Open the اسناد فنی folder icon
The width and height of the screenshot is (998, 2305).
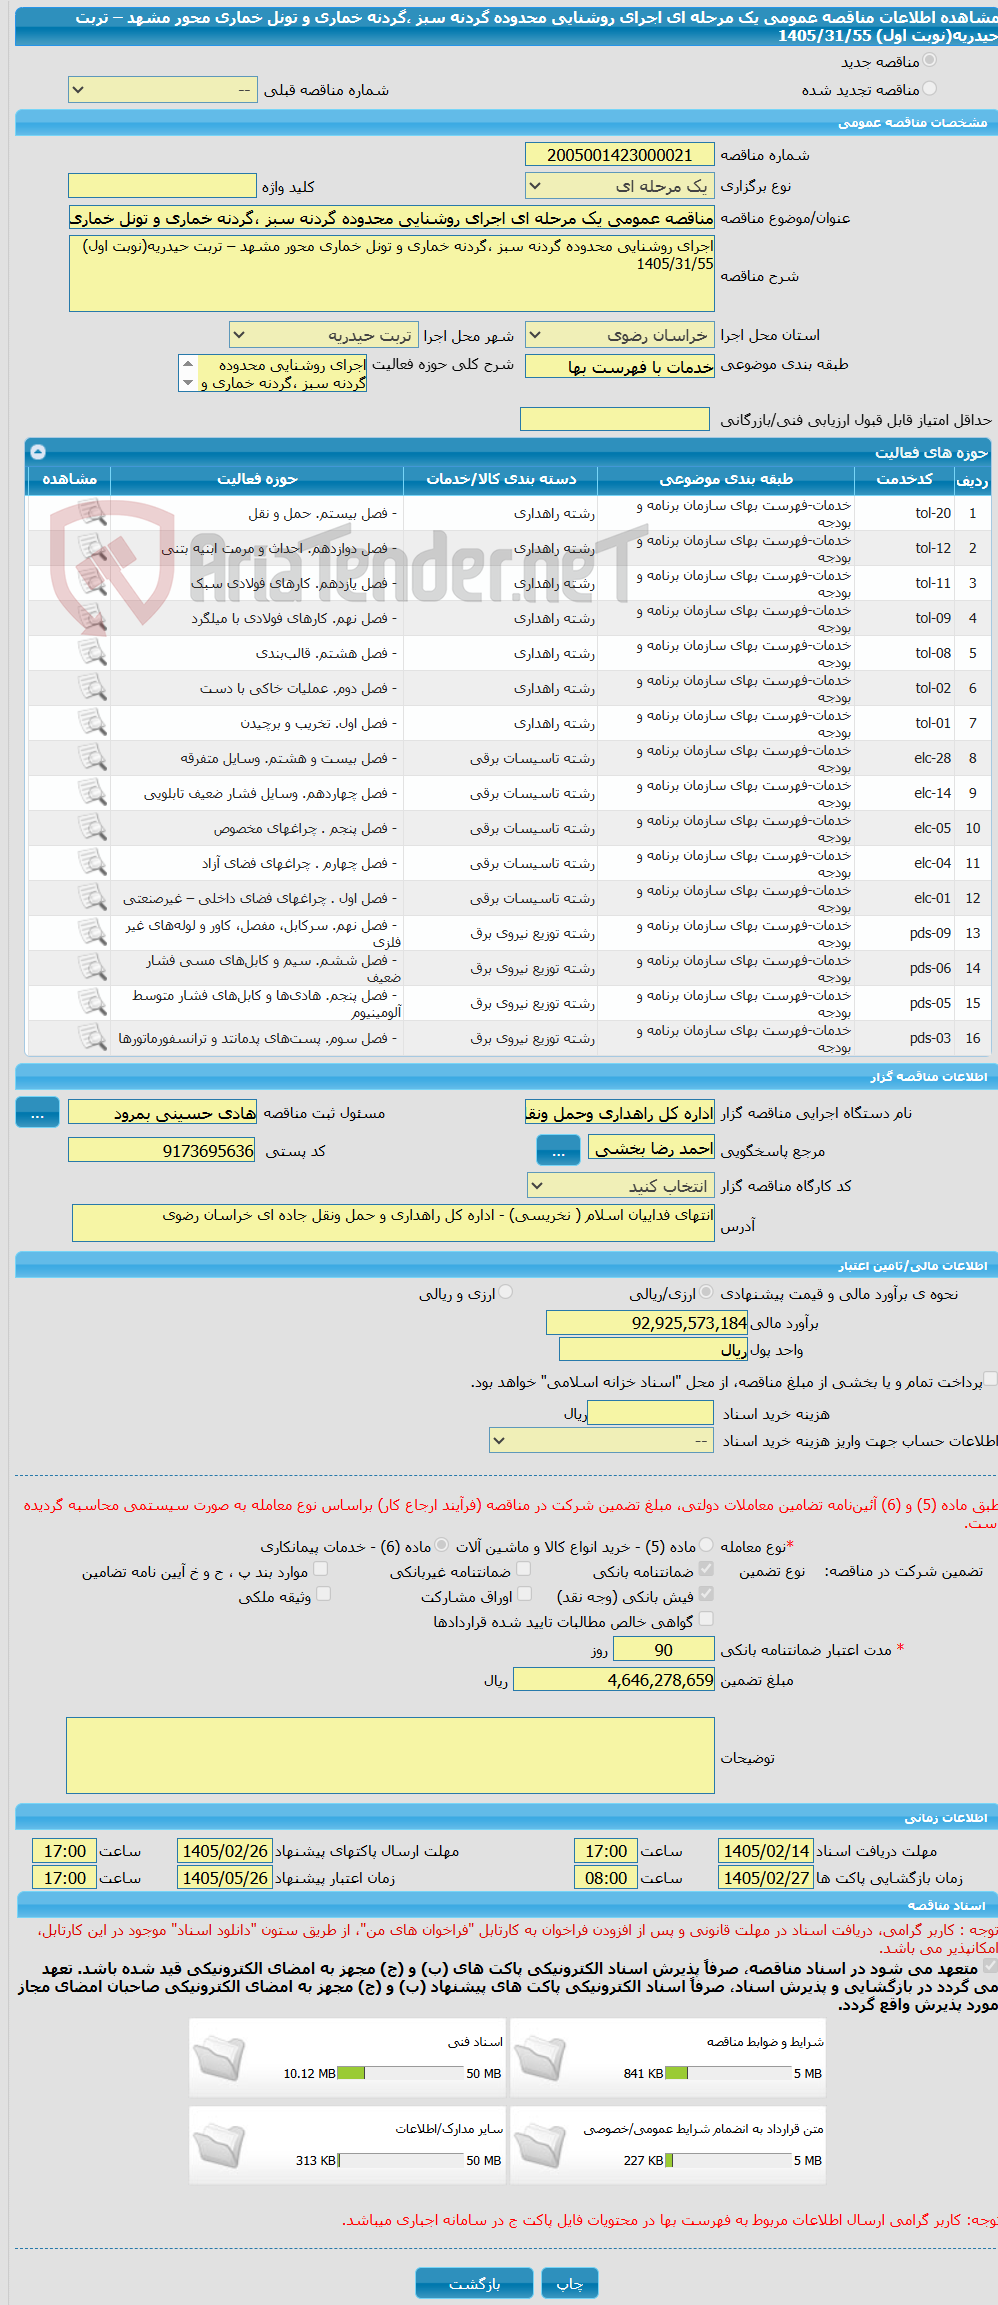pos(219,2057)
